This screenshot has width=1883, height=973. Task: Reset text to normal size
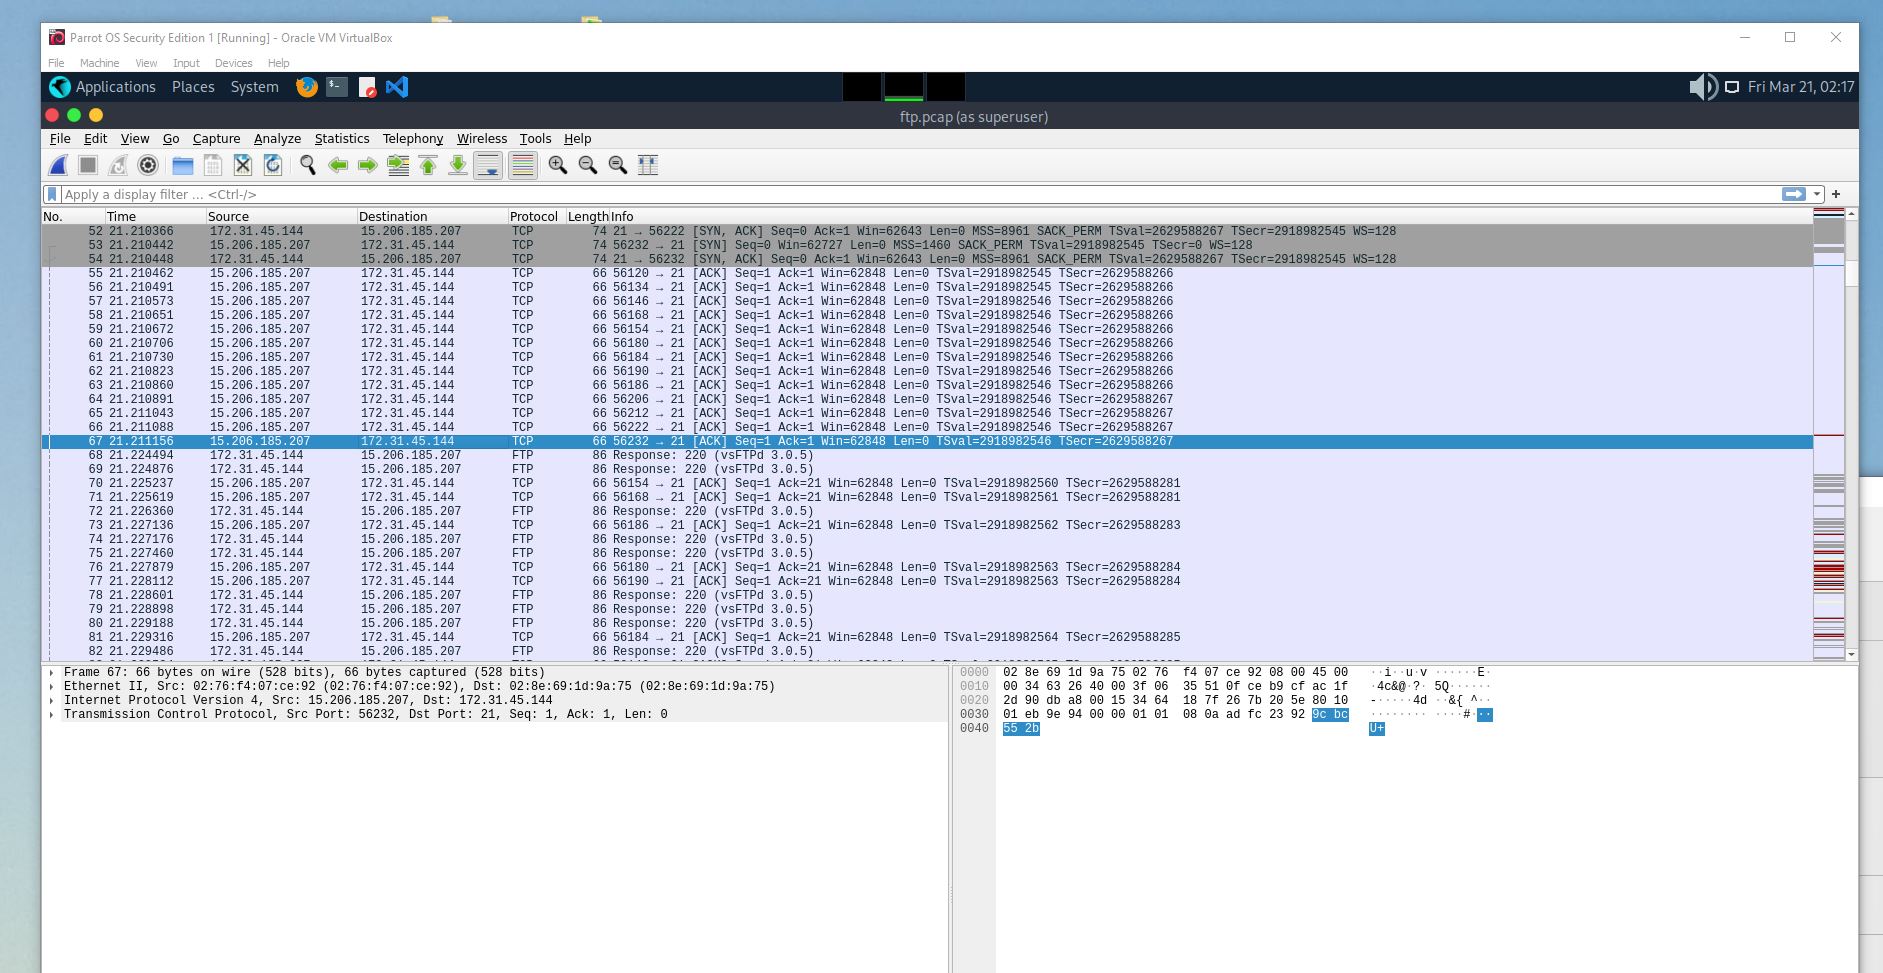click(x=618, y=165)
